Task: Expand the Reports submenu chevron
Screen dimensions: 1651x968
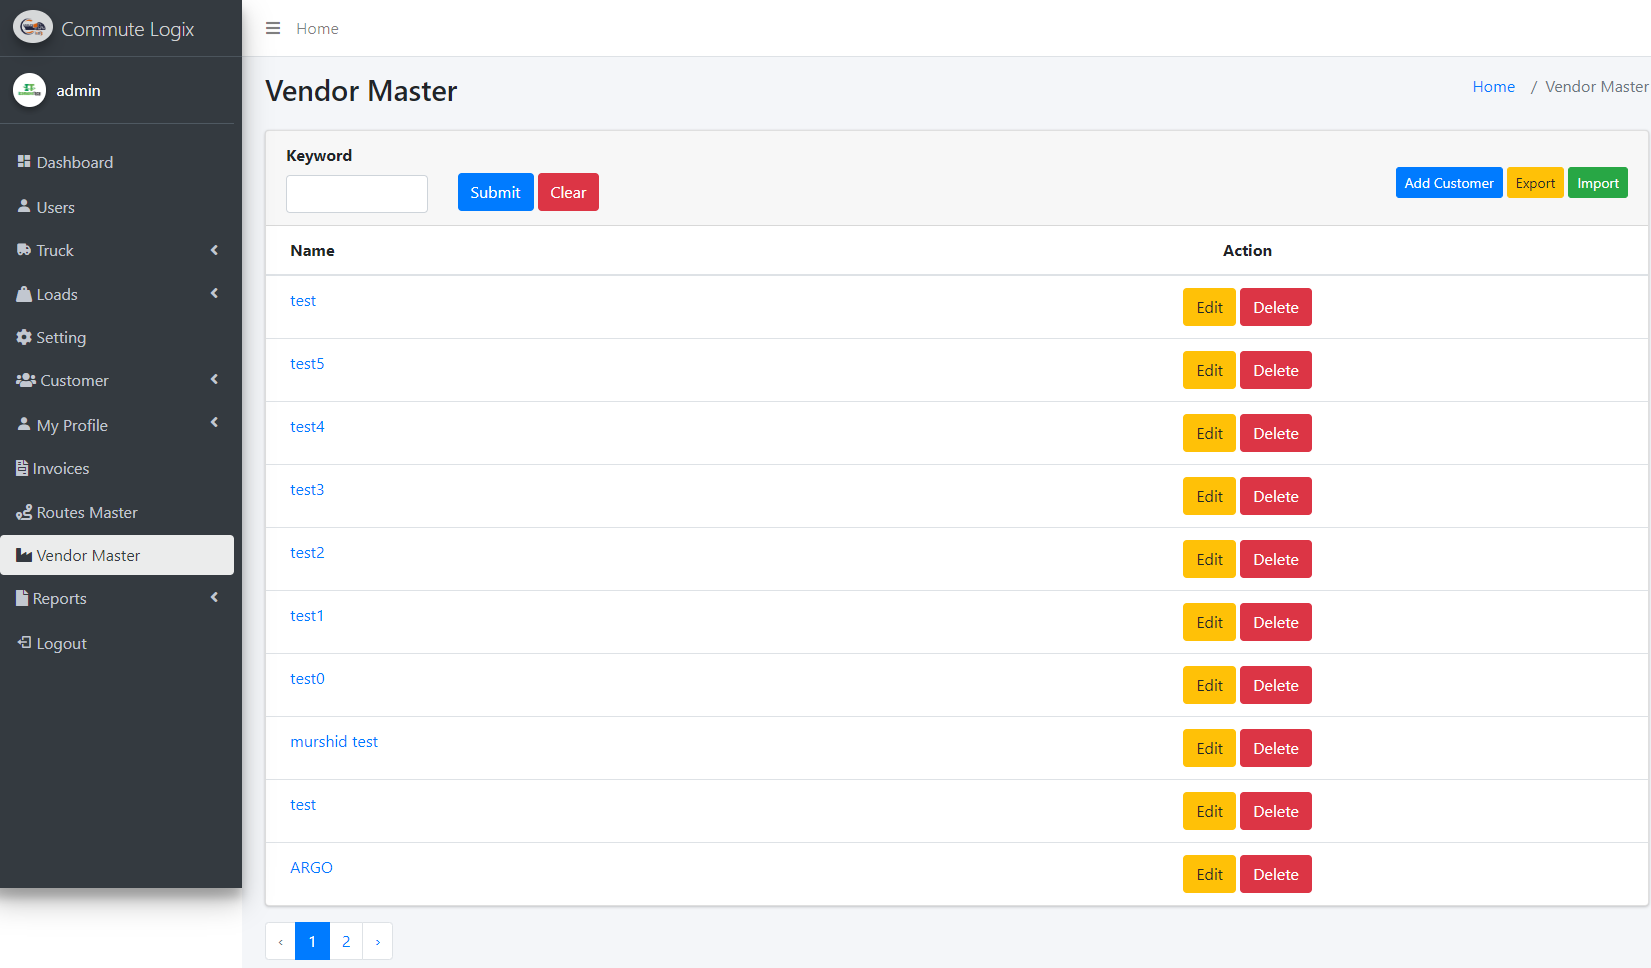Action: point(214,597)
